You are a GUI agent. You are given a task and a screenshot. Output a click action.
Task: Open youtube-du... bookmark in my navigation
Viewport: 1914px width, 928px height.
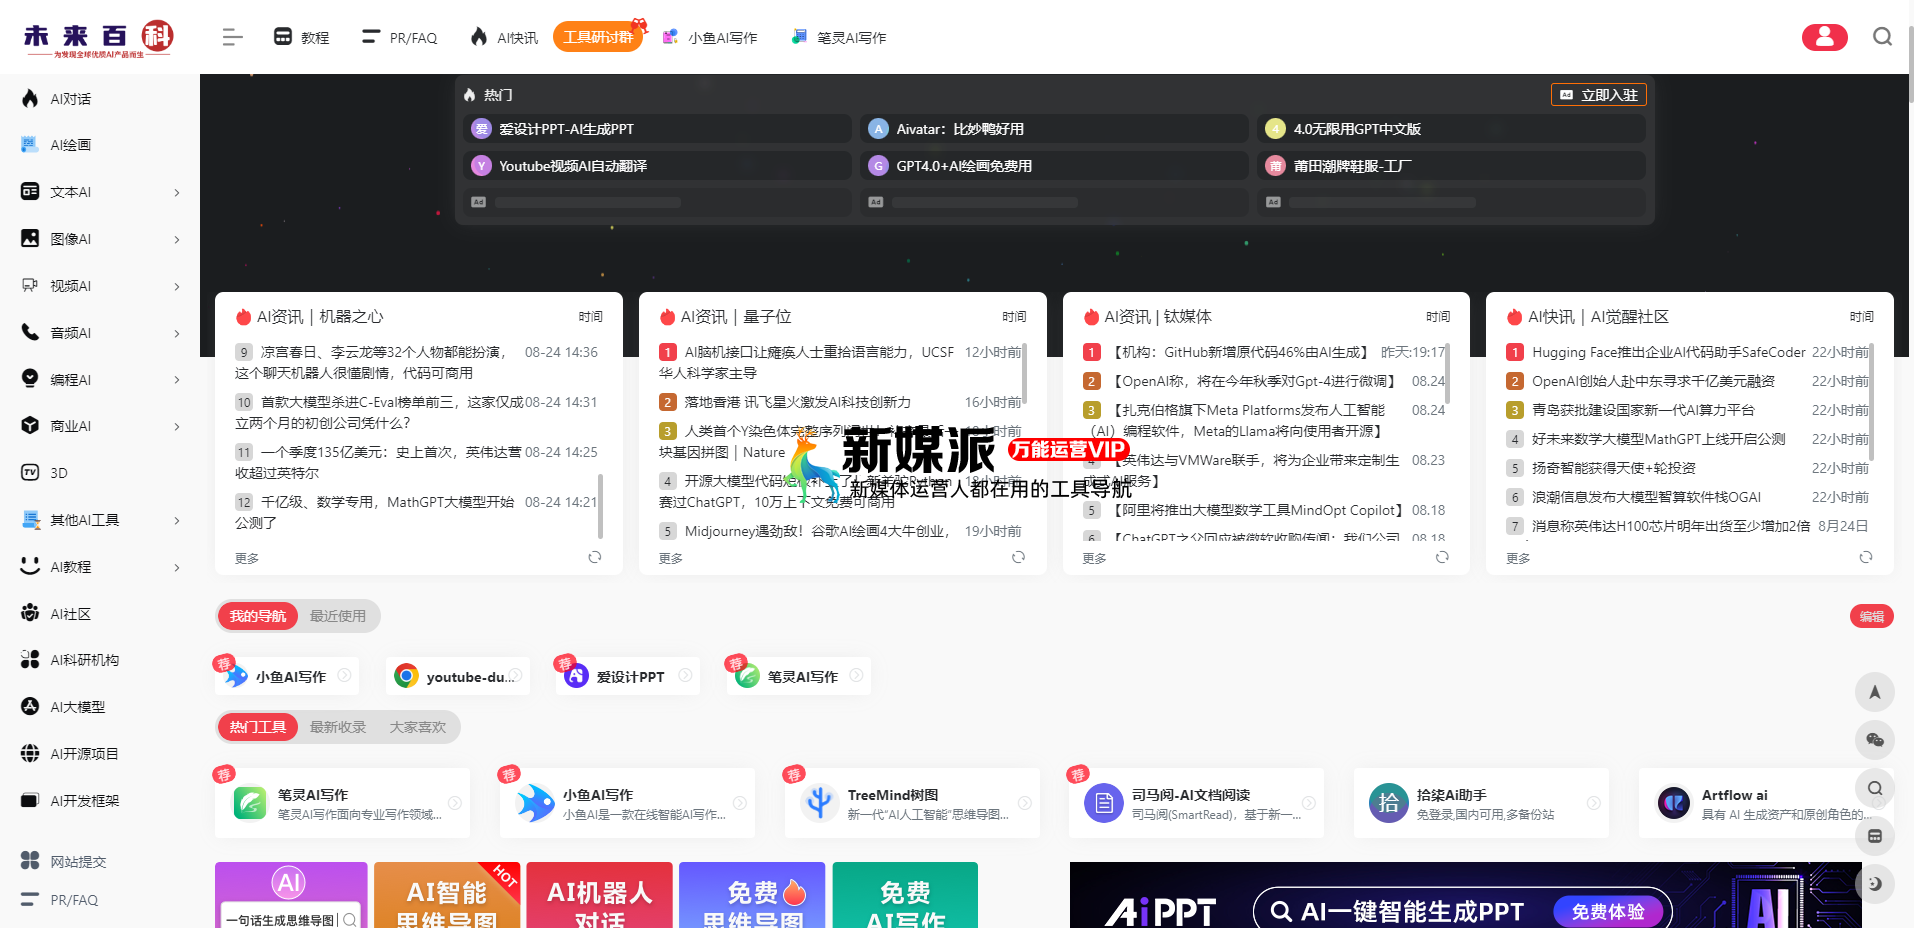458,676
